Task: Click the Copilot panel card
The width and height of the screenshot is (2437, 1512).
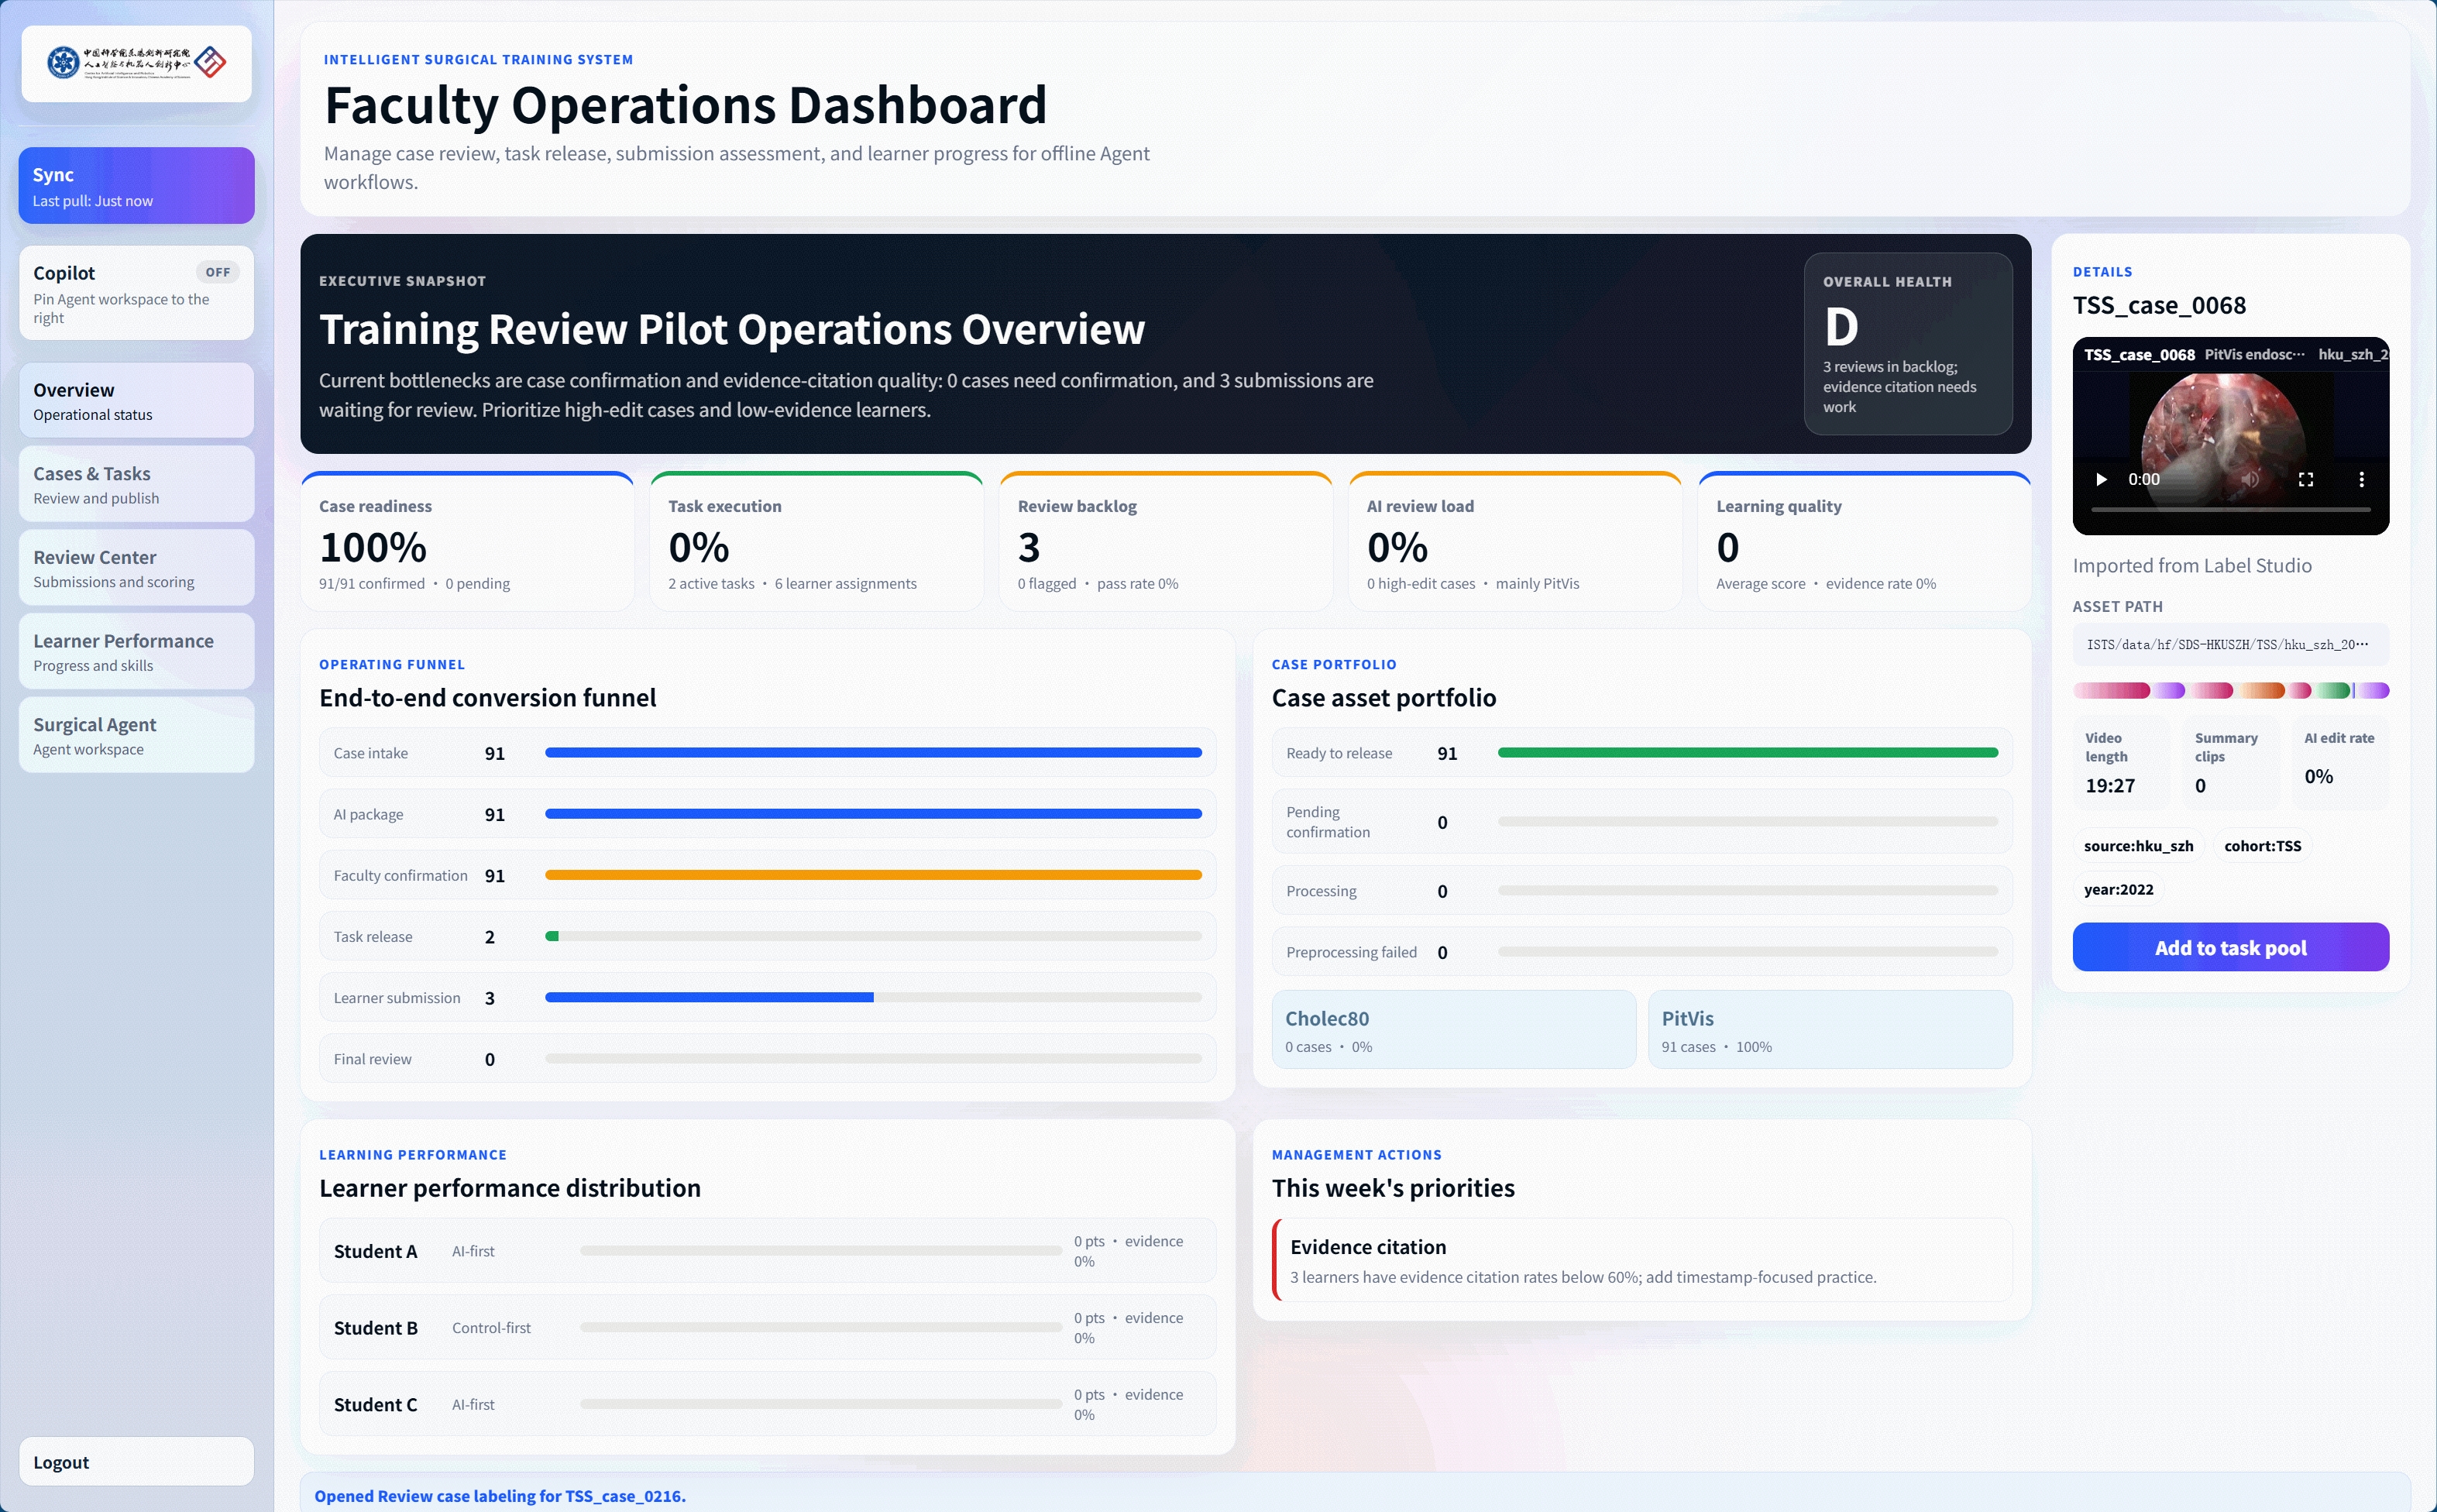Action: [x=137, y=293]
